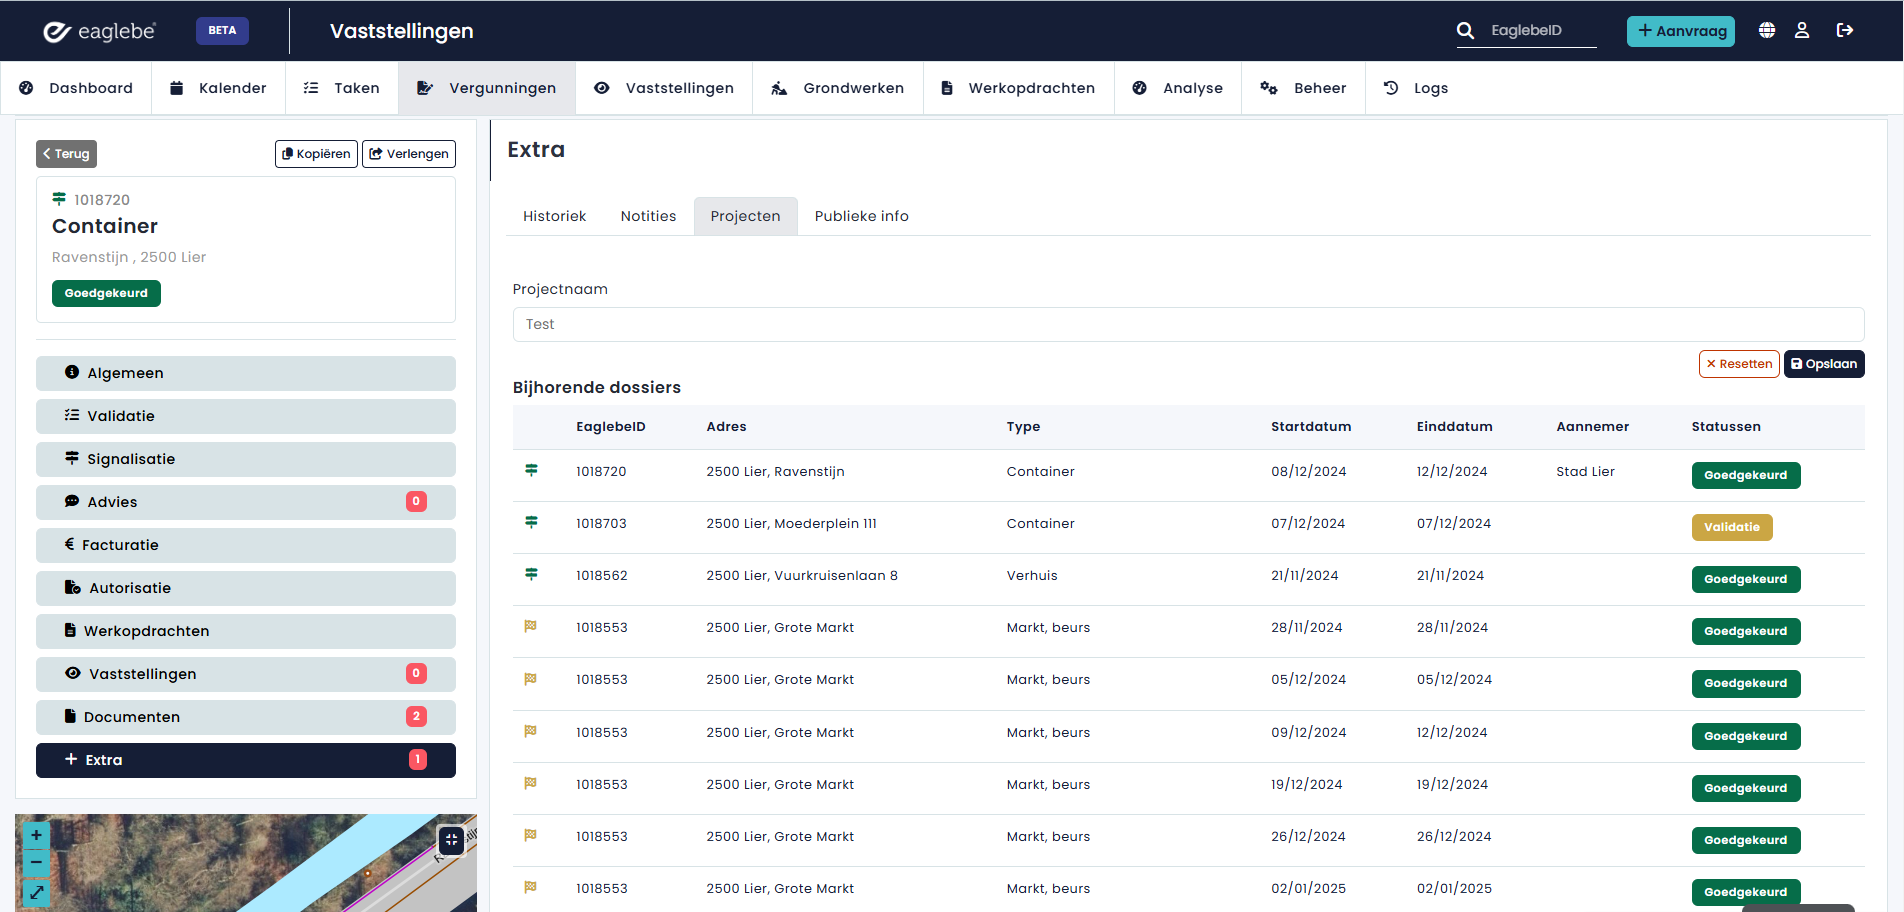
Task: Open the Logs navigation item
Action: 1416,88
